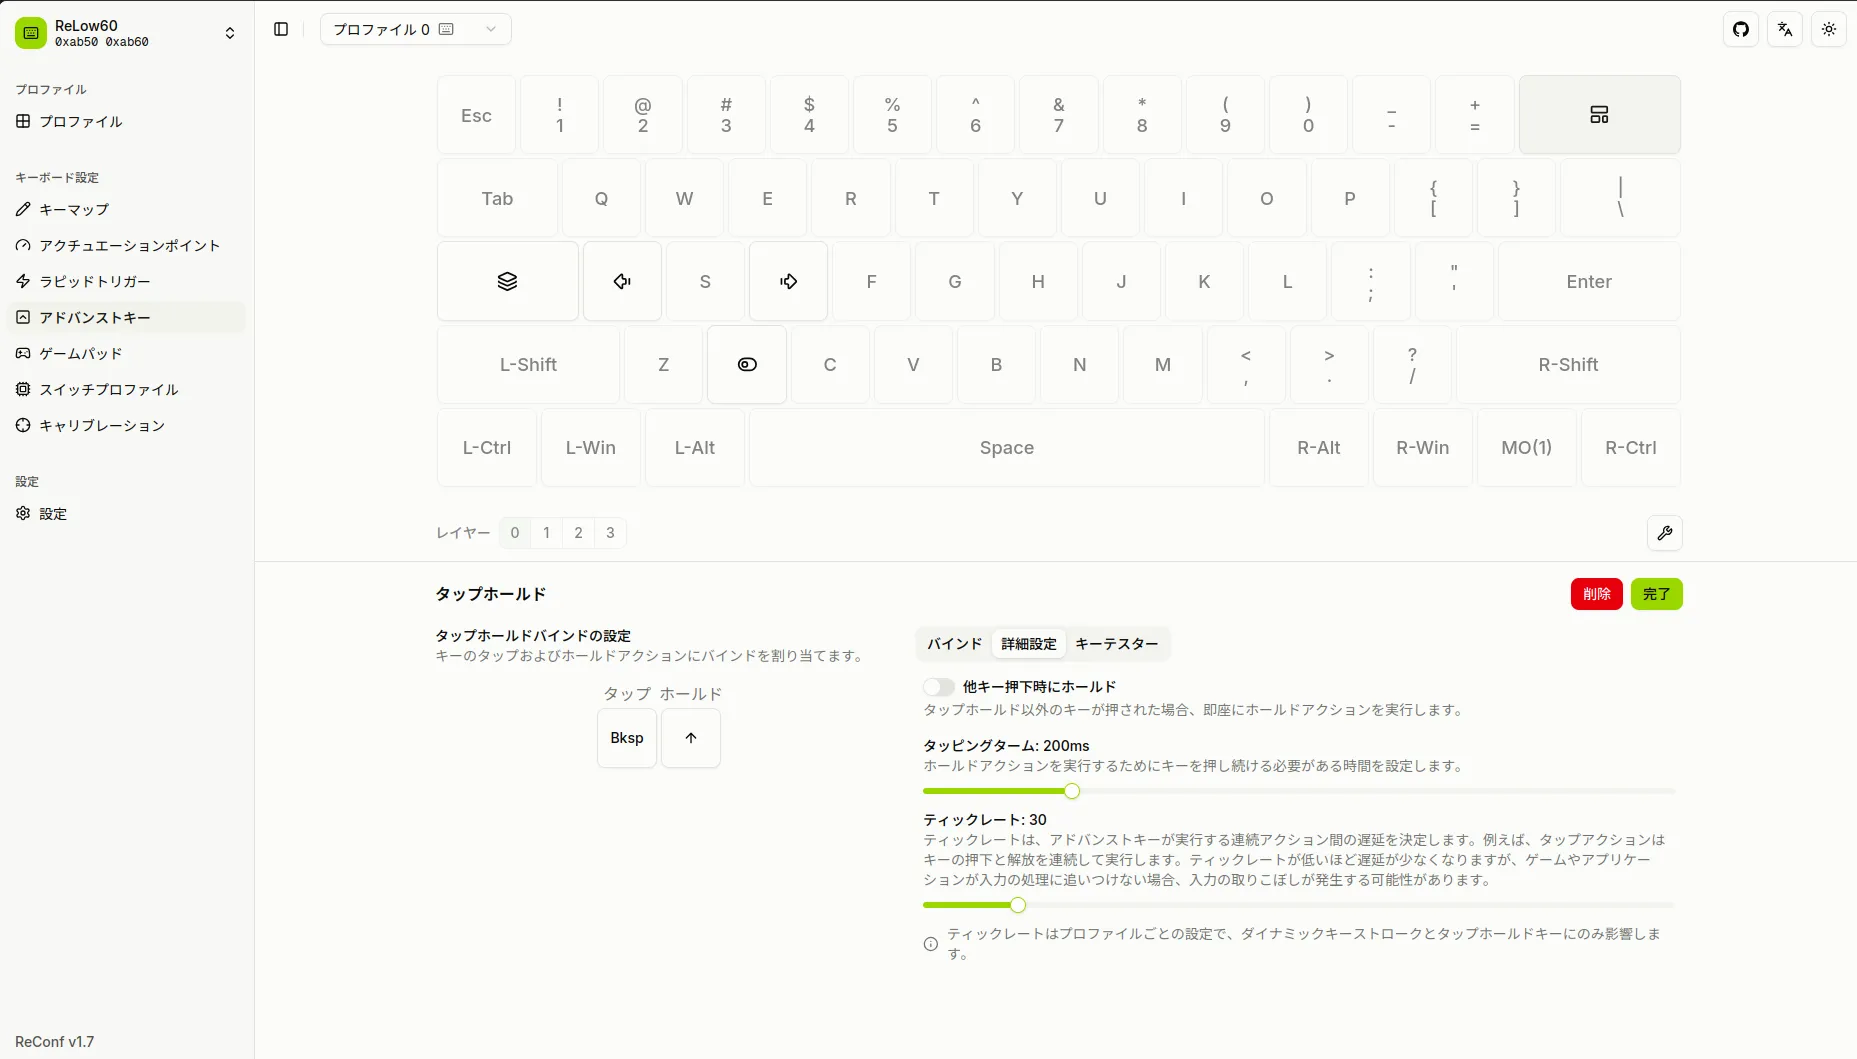
Task: Collapse the sidebar panel icon
Action: click(x=281, y=29)
